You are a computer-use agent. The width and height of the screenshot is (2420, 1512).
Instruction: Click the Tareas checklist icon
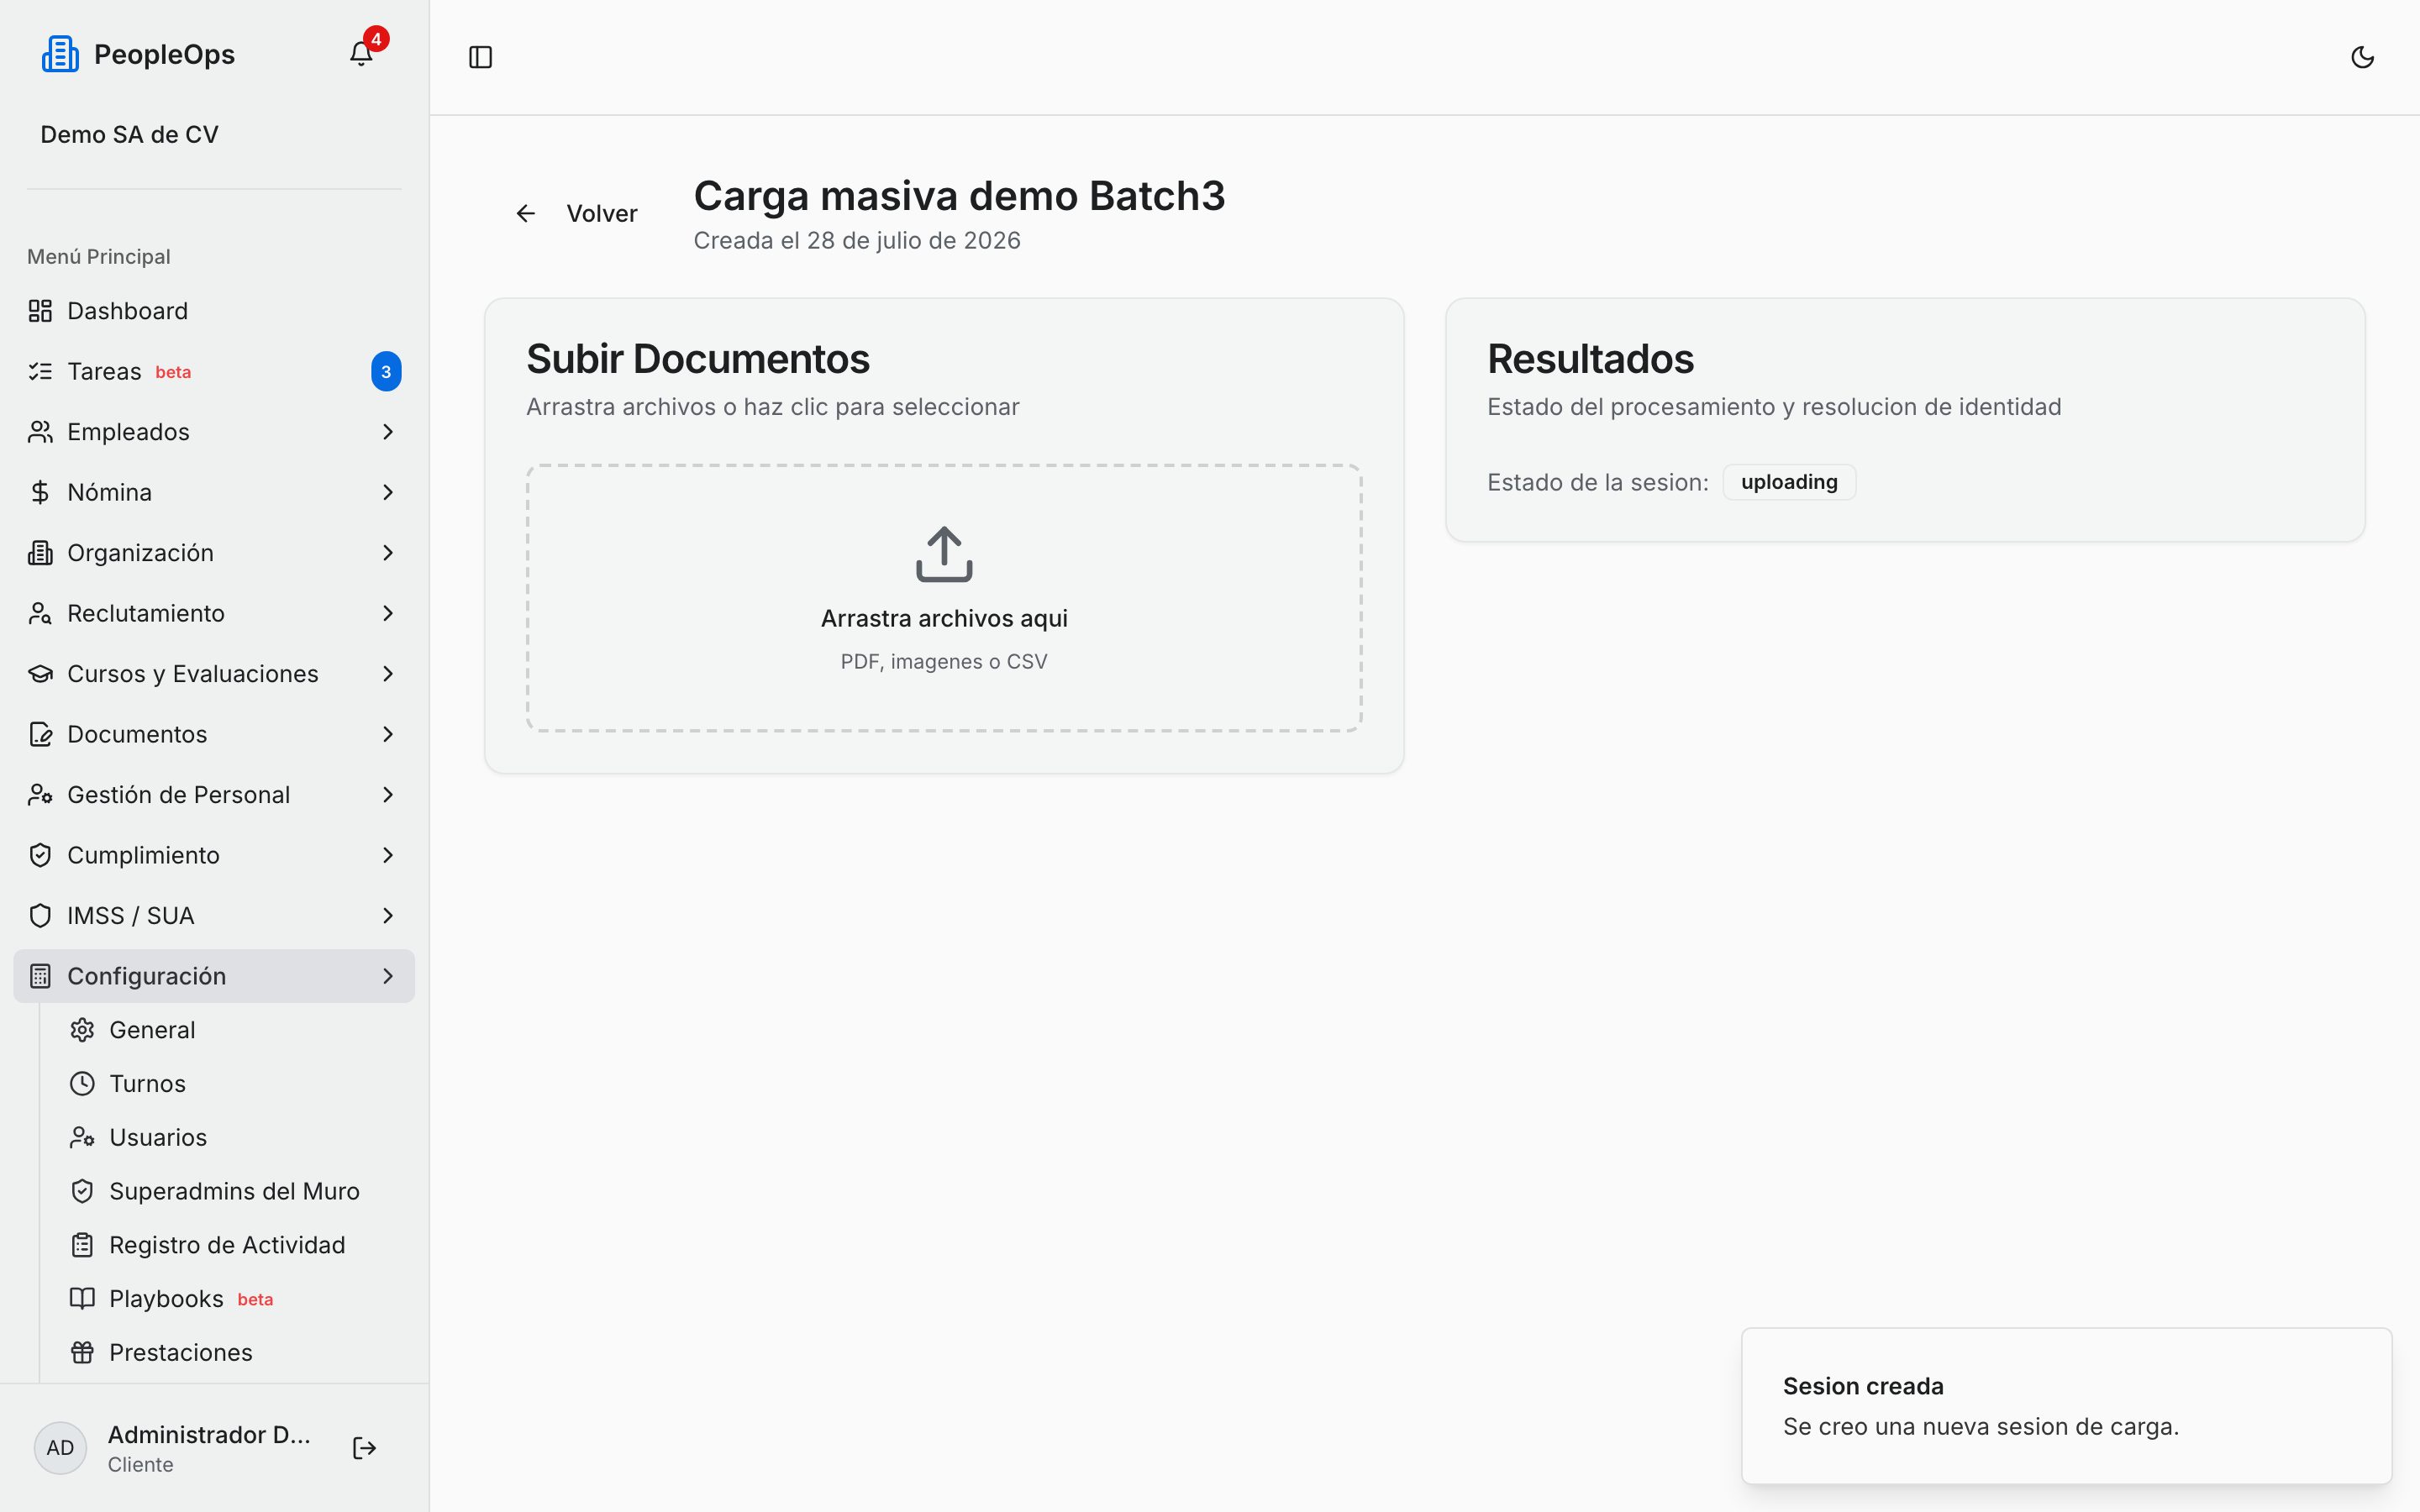[40, 371]
